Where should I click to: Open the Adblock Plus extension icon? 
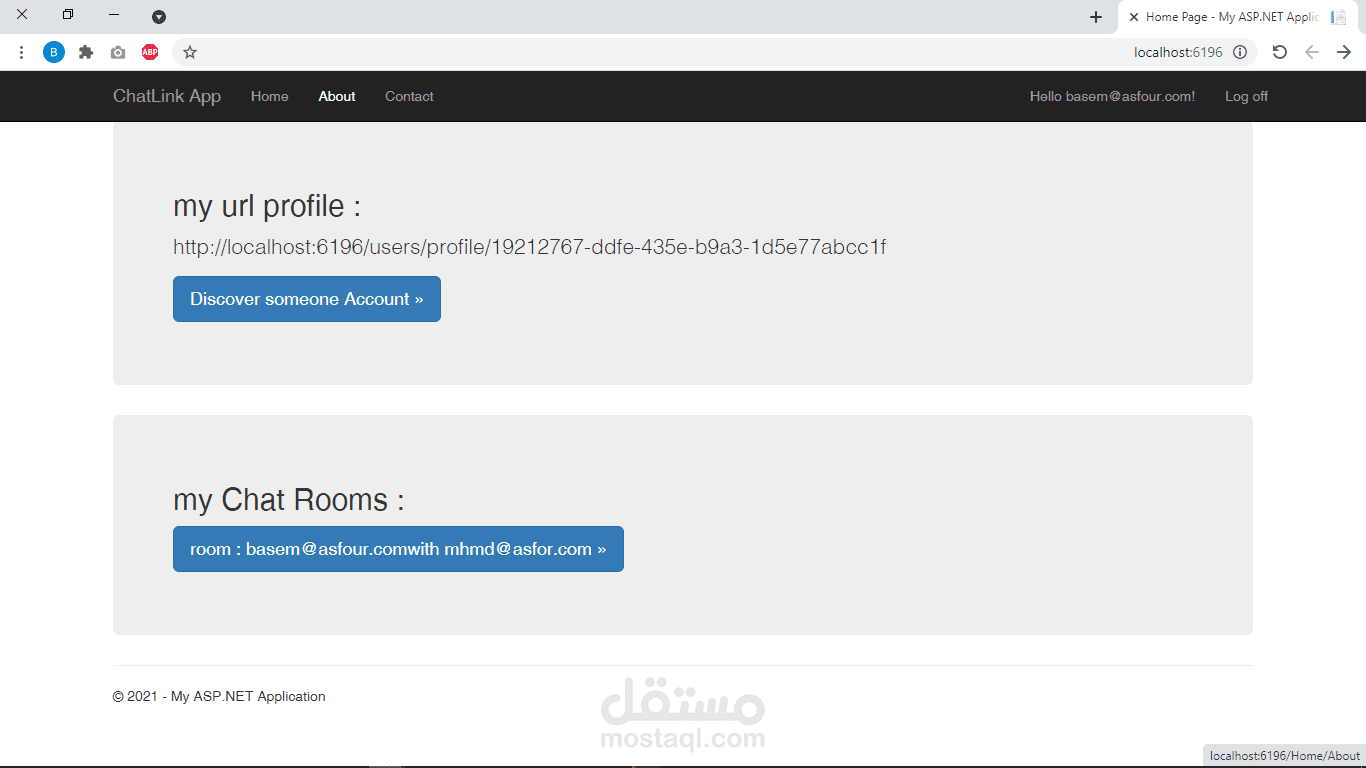(150, 52)
